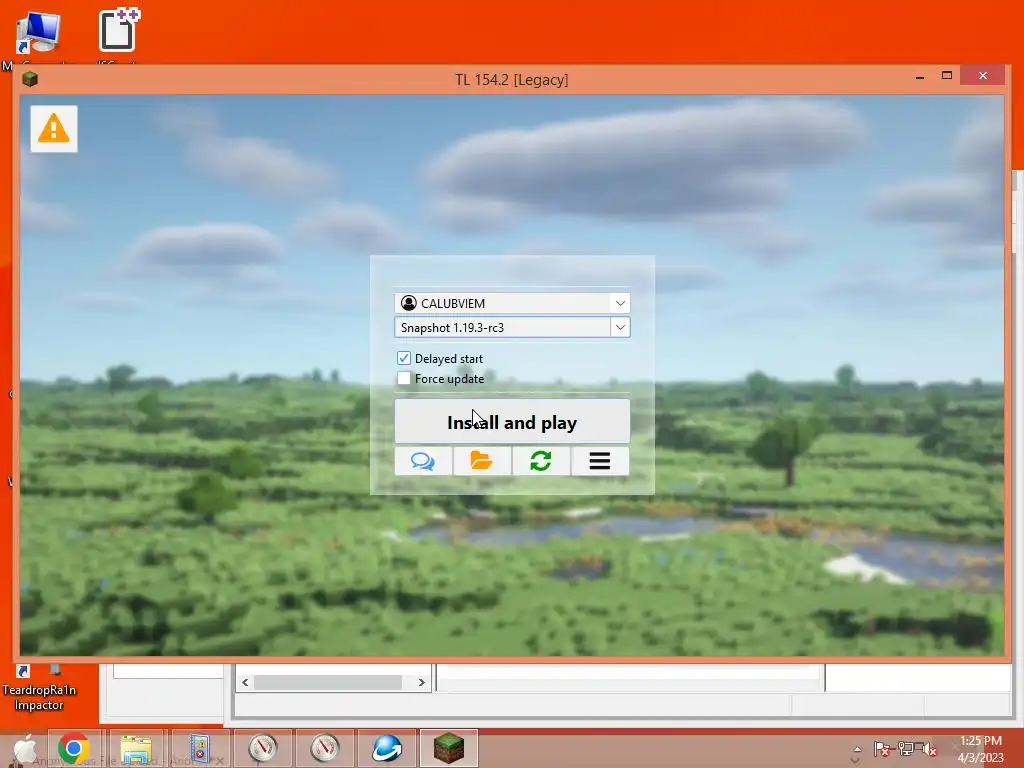Open the second Safari compass taskbar icon

tap(325, 748)
